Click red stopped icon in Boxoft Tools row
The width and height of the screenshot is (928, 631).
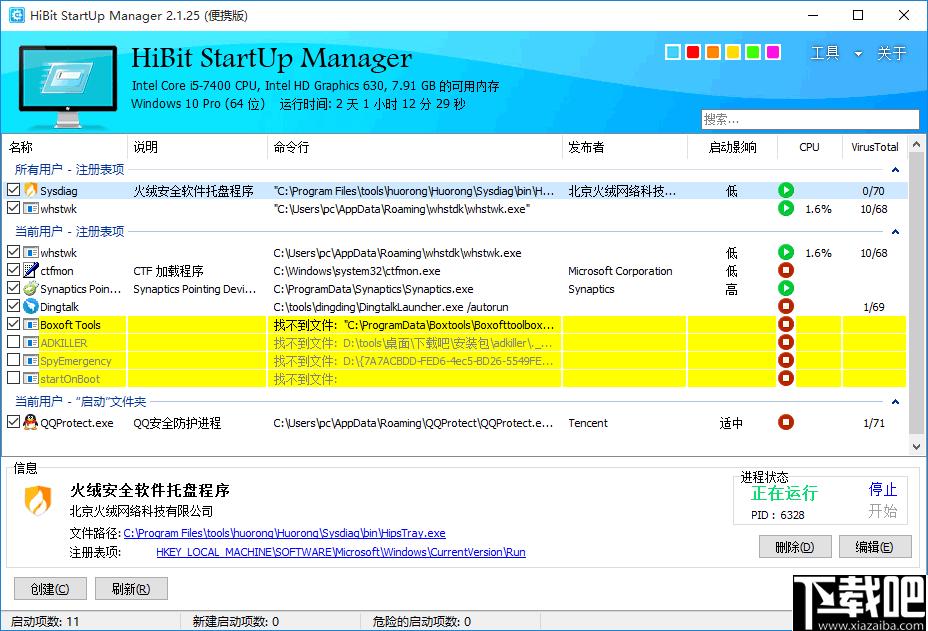click(x=785, y=324)
